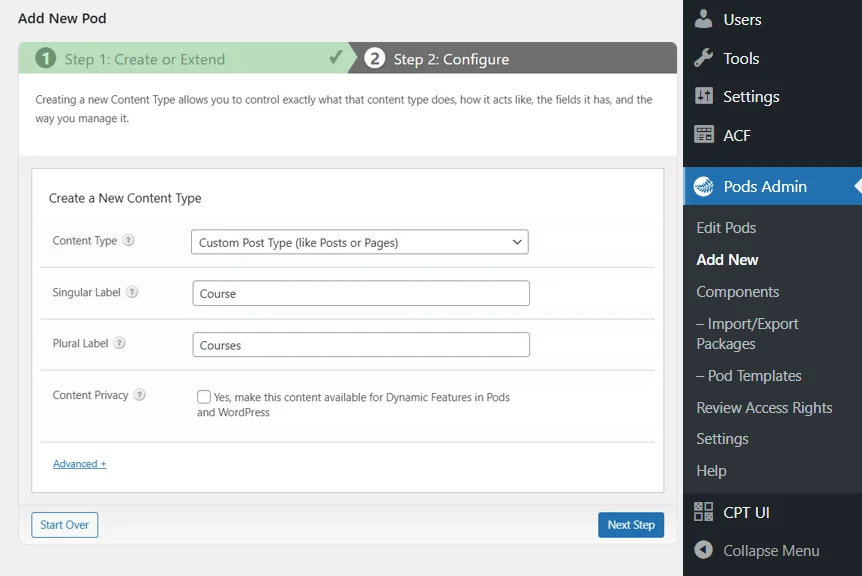Click the 'Add New Pod' page heading
The width and height of the screenshot is (862, 576).
point(62,18)
